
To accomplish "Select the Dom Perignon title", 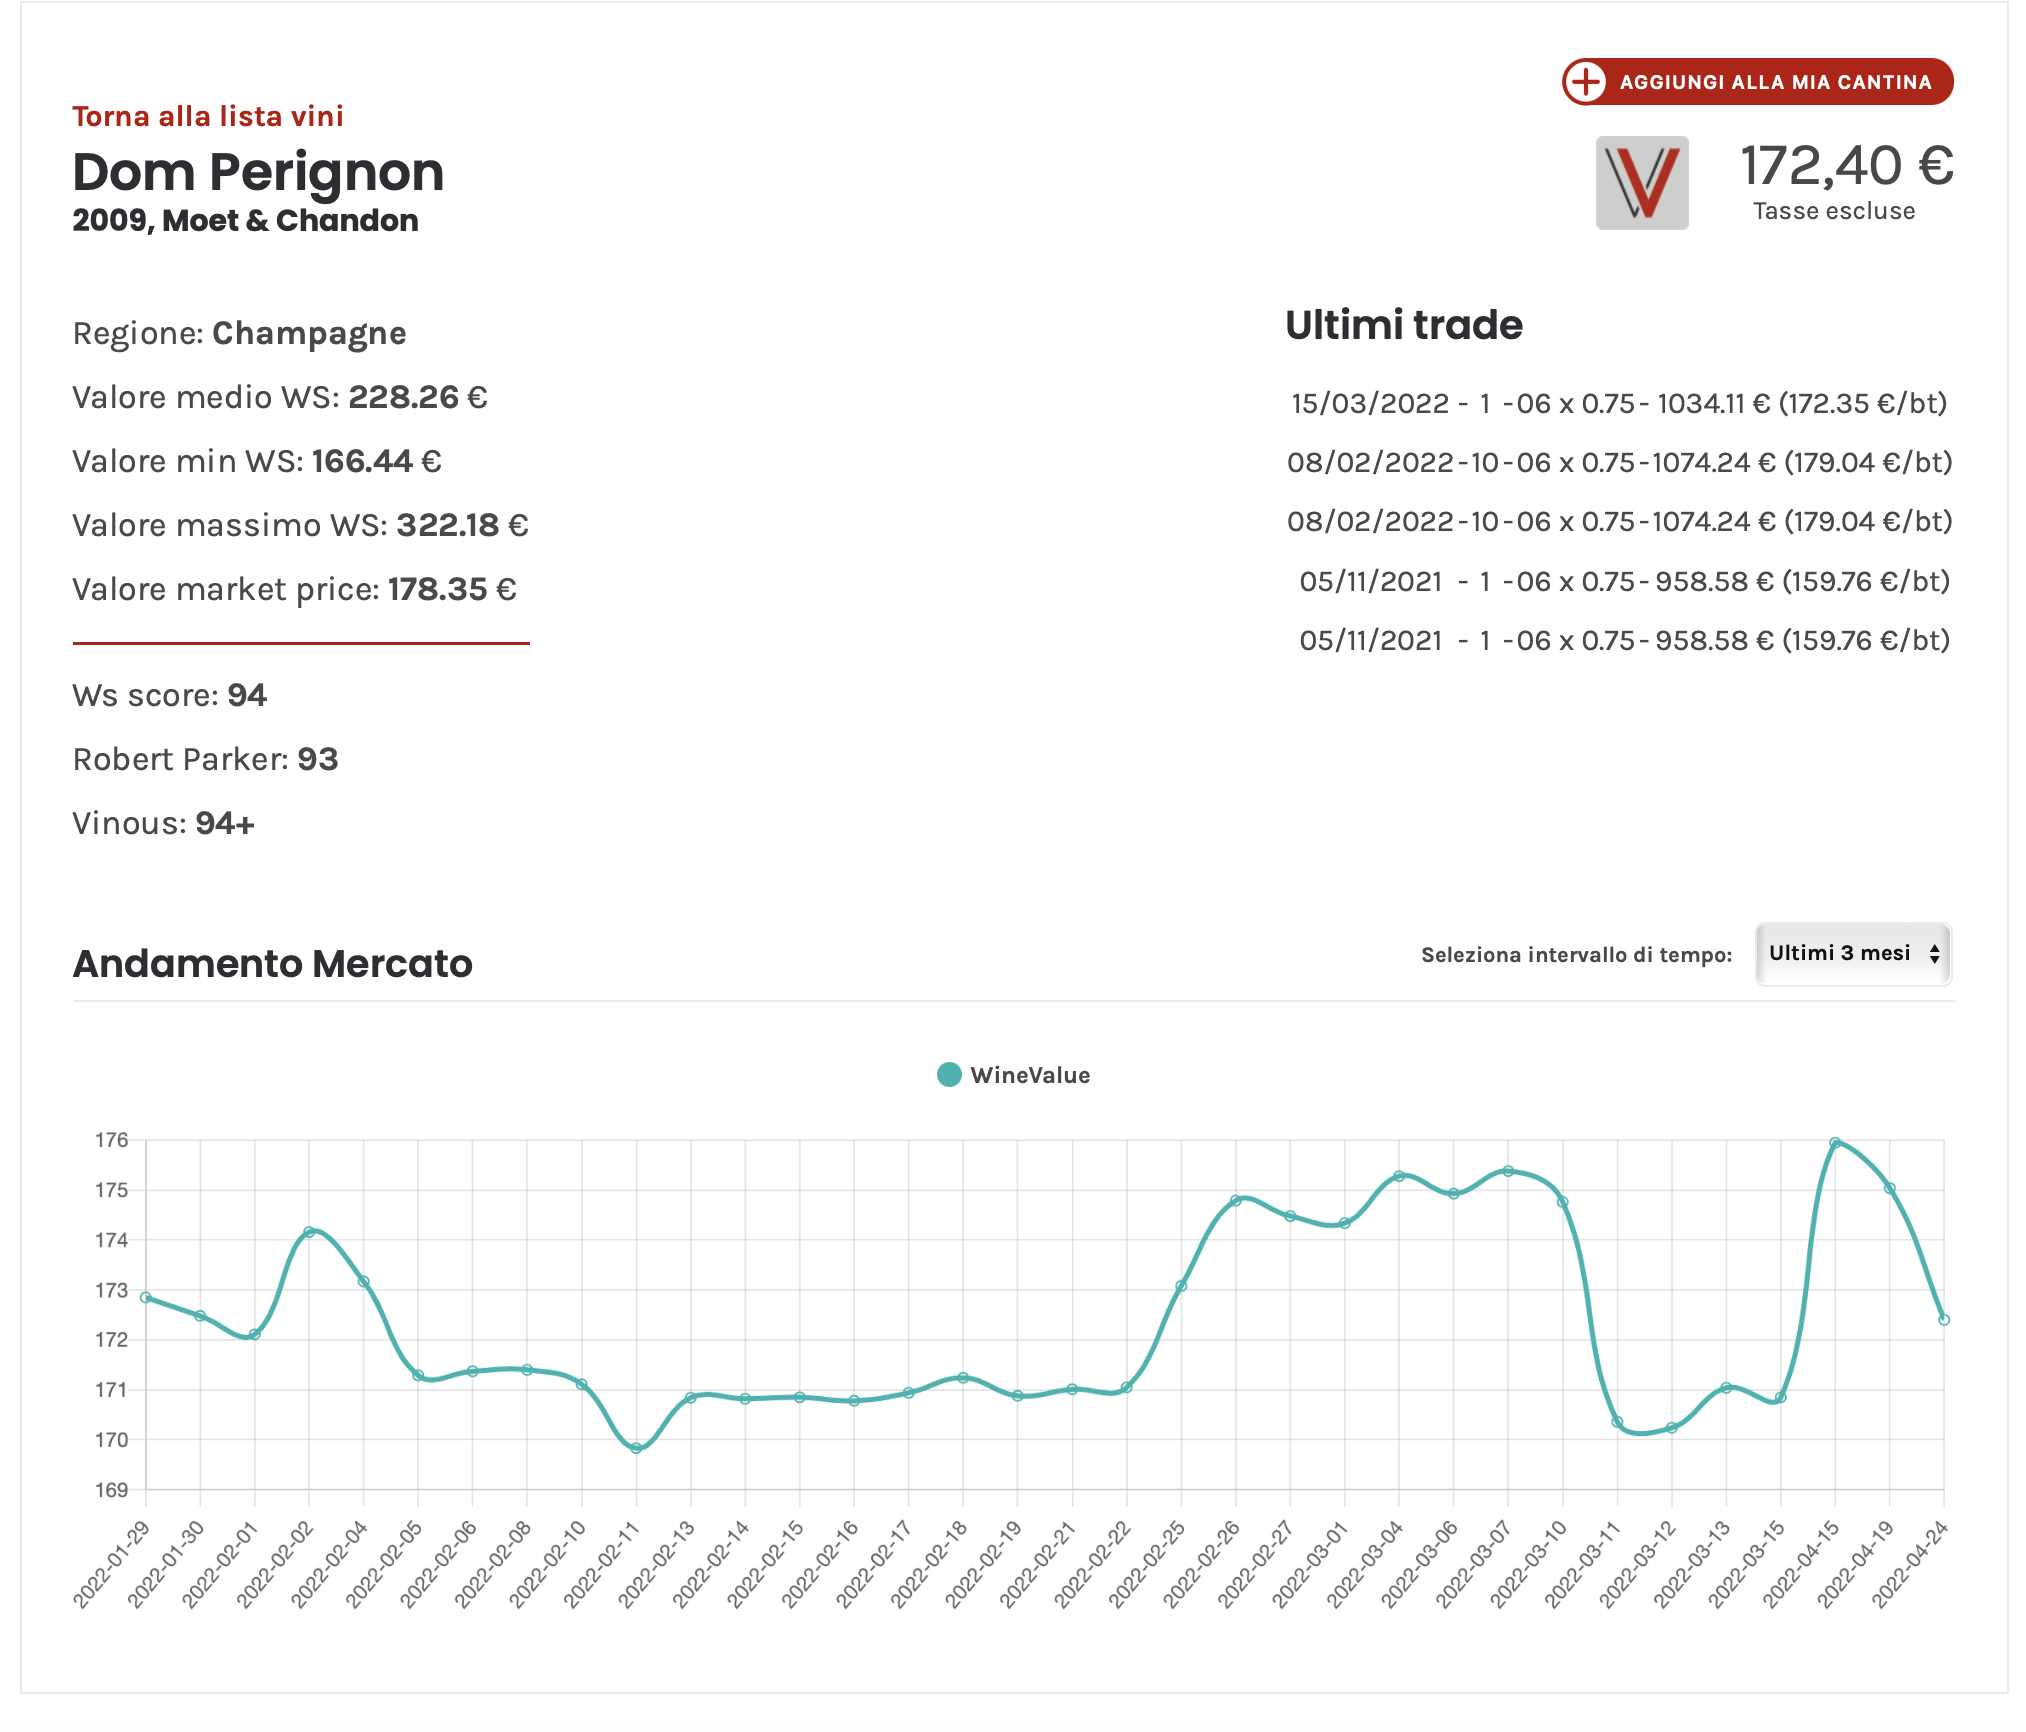I will tap(258, 172).
